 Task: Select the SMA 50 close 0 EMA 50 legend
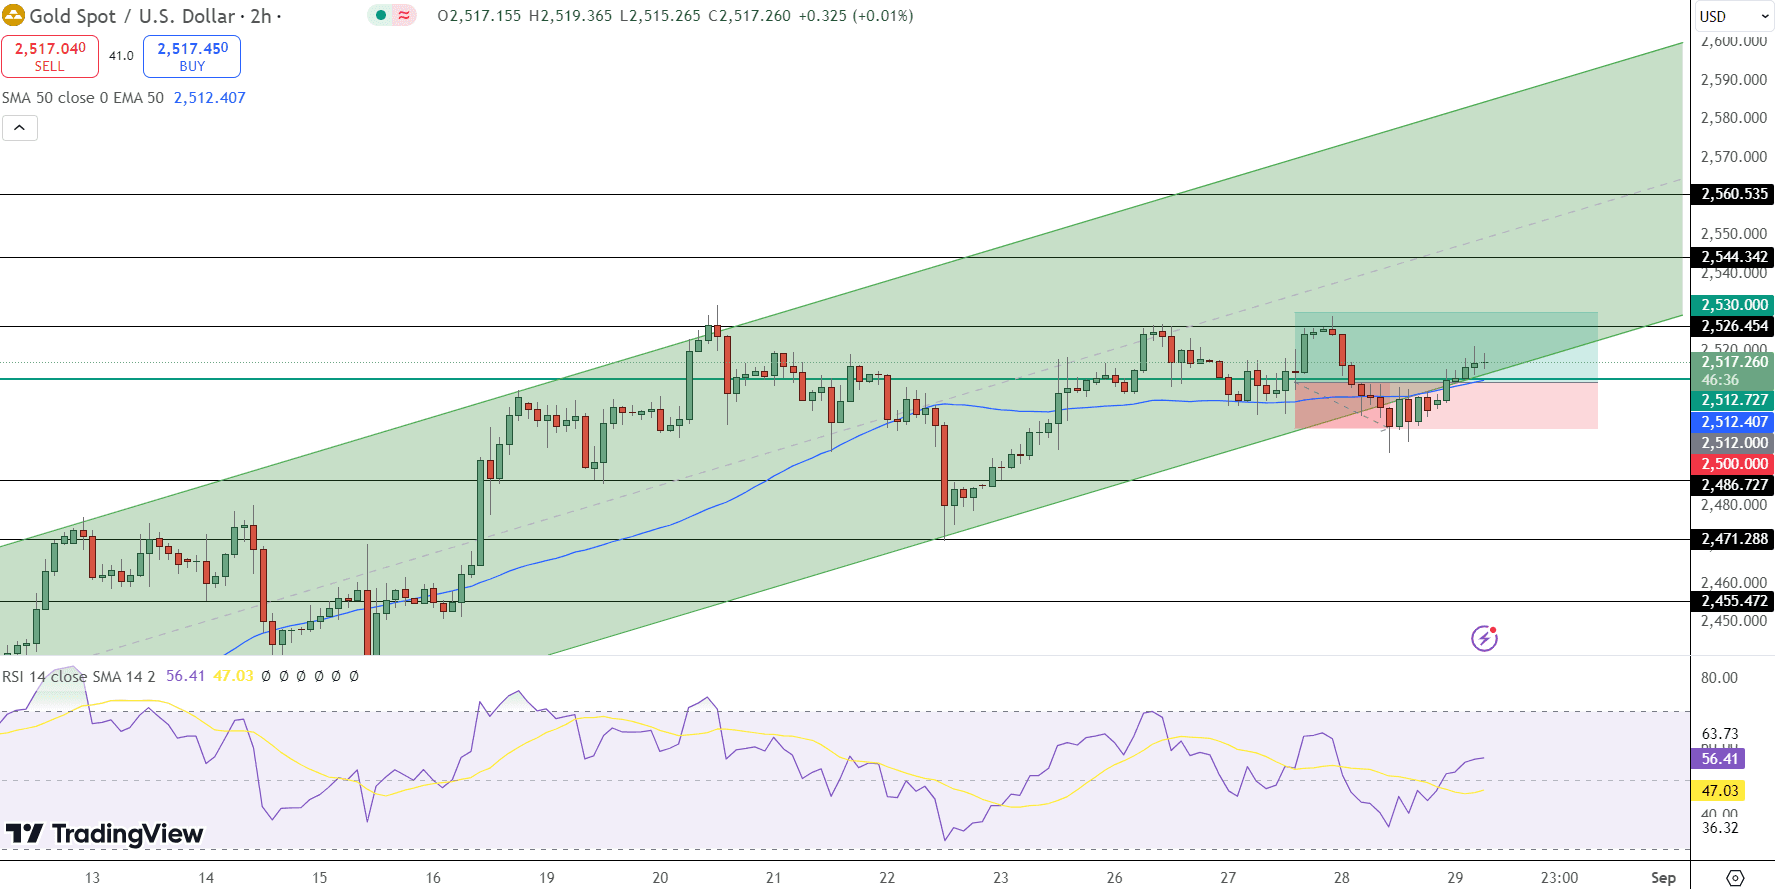(83, 98)
